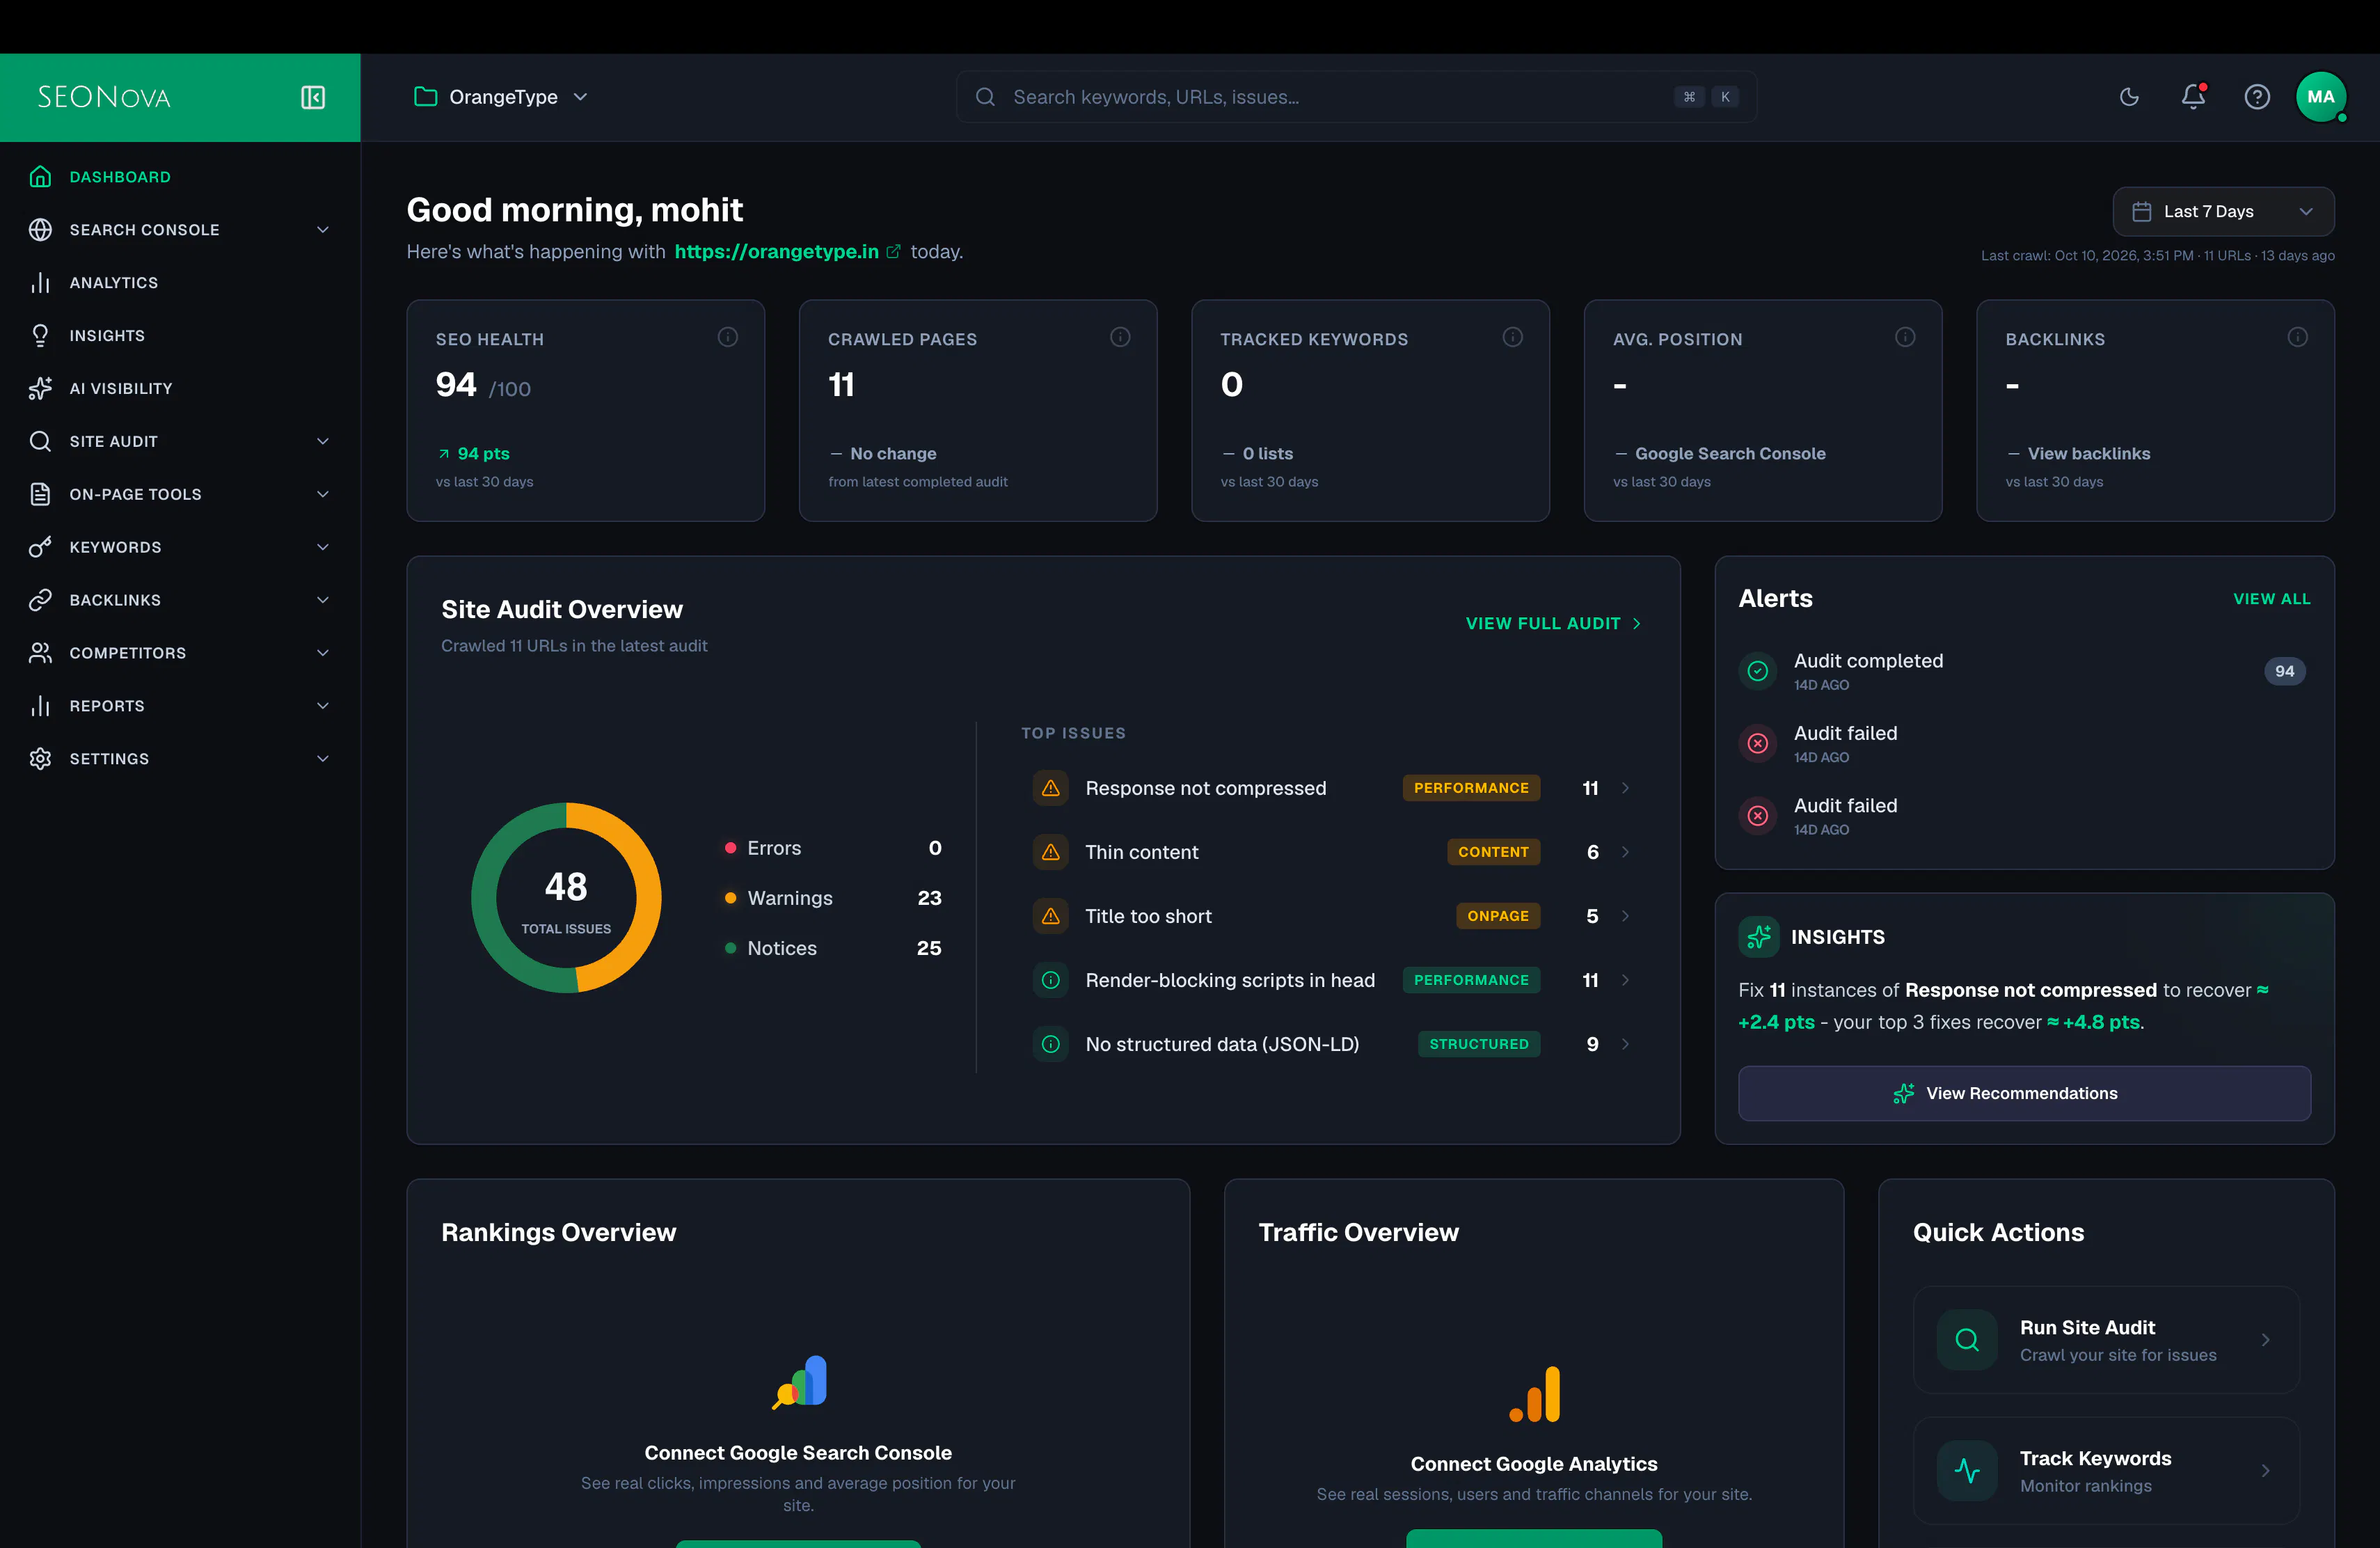Open the MA user avatar menu
The width and height of the screenshot is (2380, 1548).
2321,97
